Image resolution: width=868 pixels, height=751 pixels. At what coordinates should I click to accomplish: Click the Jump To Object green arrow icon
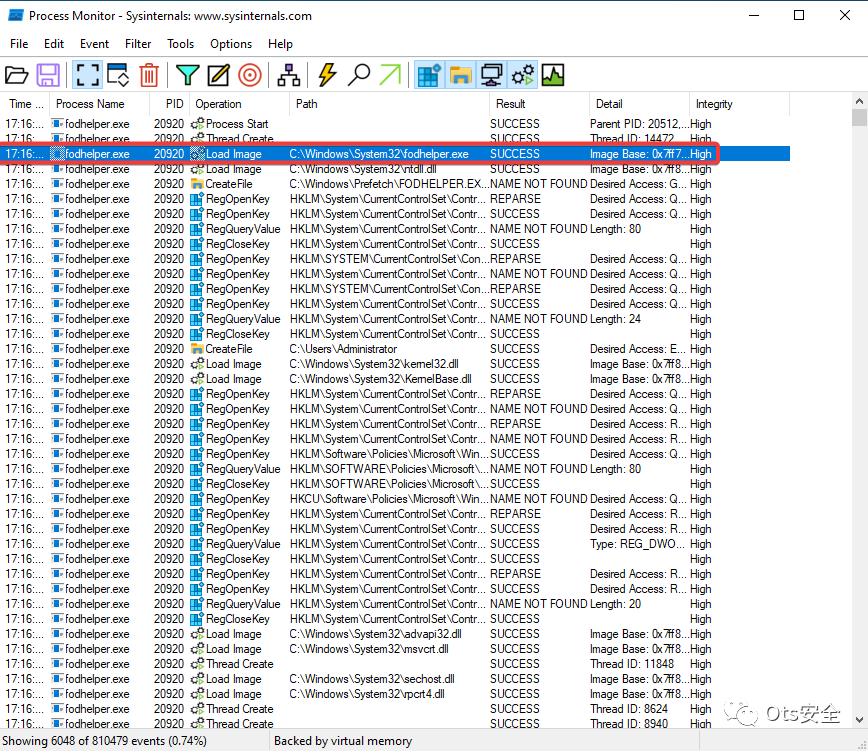[x=390, y=75]
